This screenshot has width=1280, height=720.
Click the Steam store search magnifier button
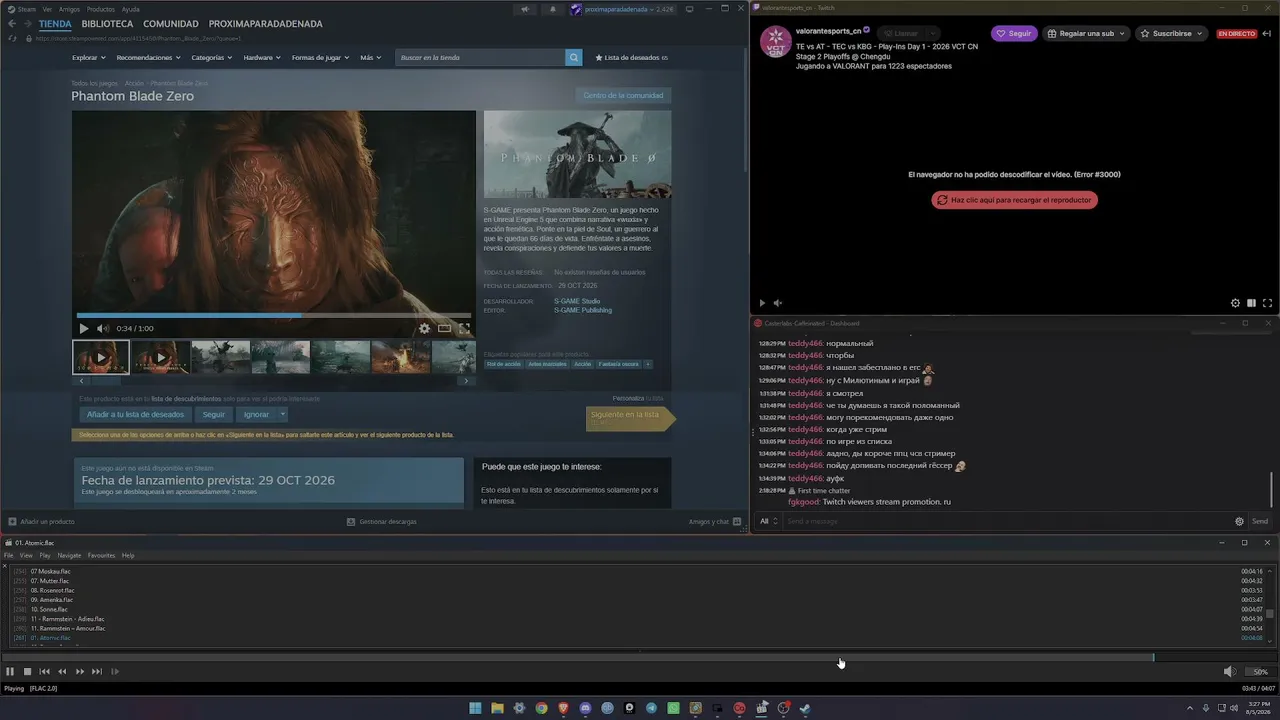point(574,58)
